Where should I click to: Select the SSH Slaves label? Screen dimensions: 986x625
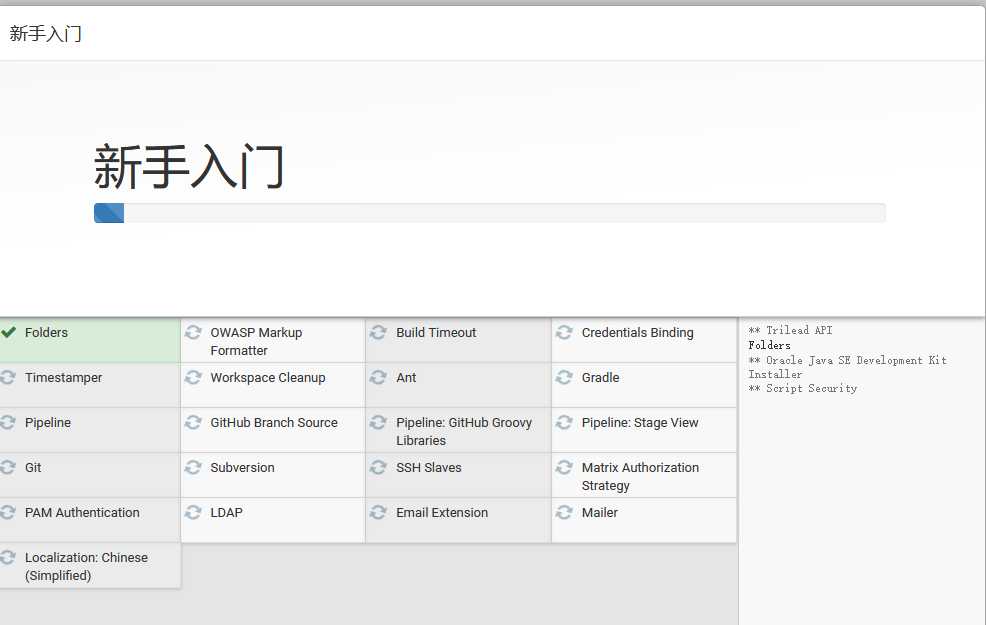click(x=428, y=467)
